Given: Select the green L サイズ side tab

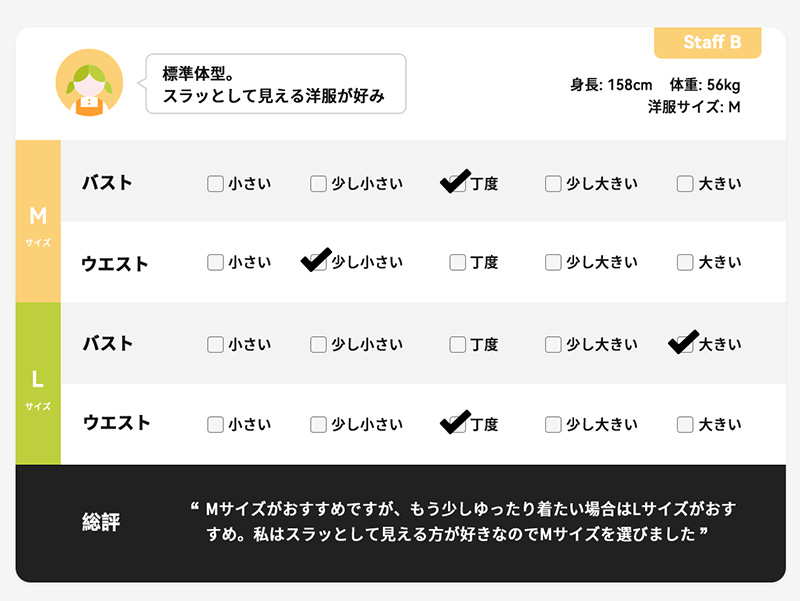Looking at the screenshot, I should 38,384.
